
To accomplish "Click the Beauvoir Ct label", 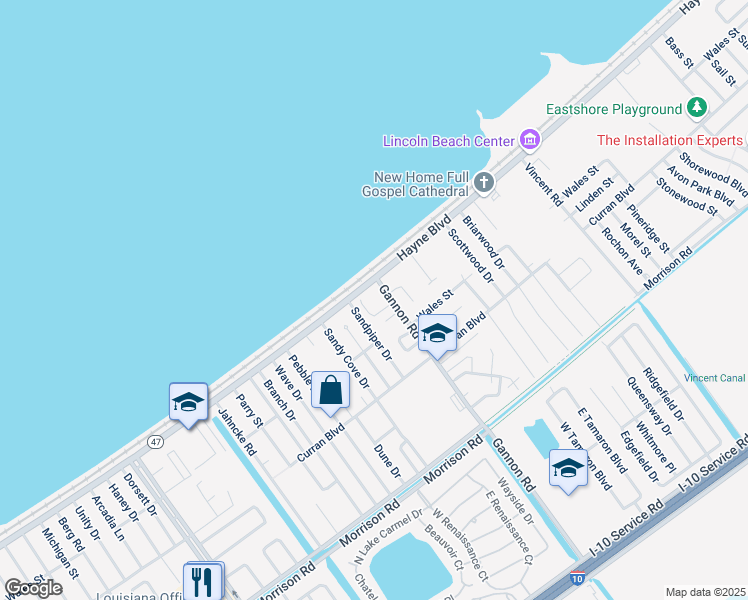I will coord(443,547).
